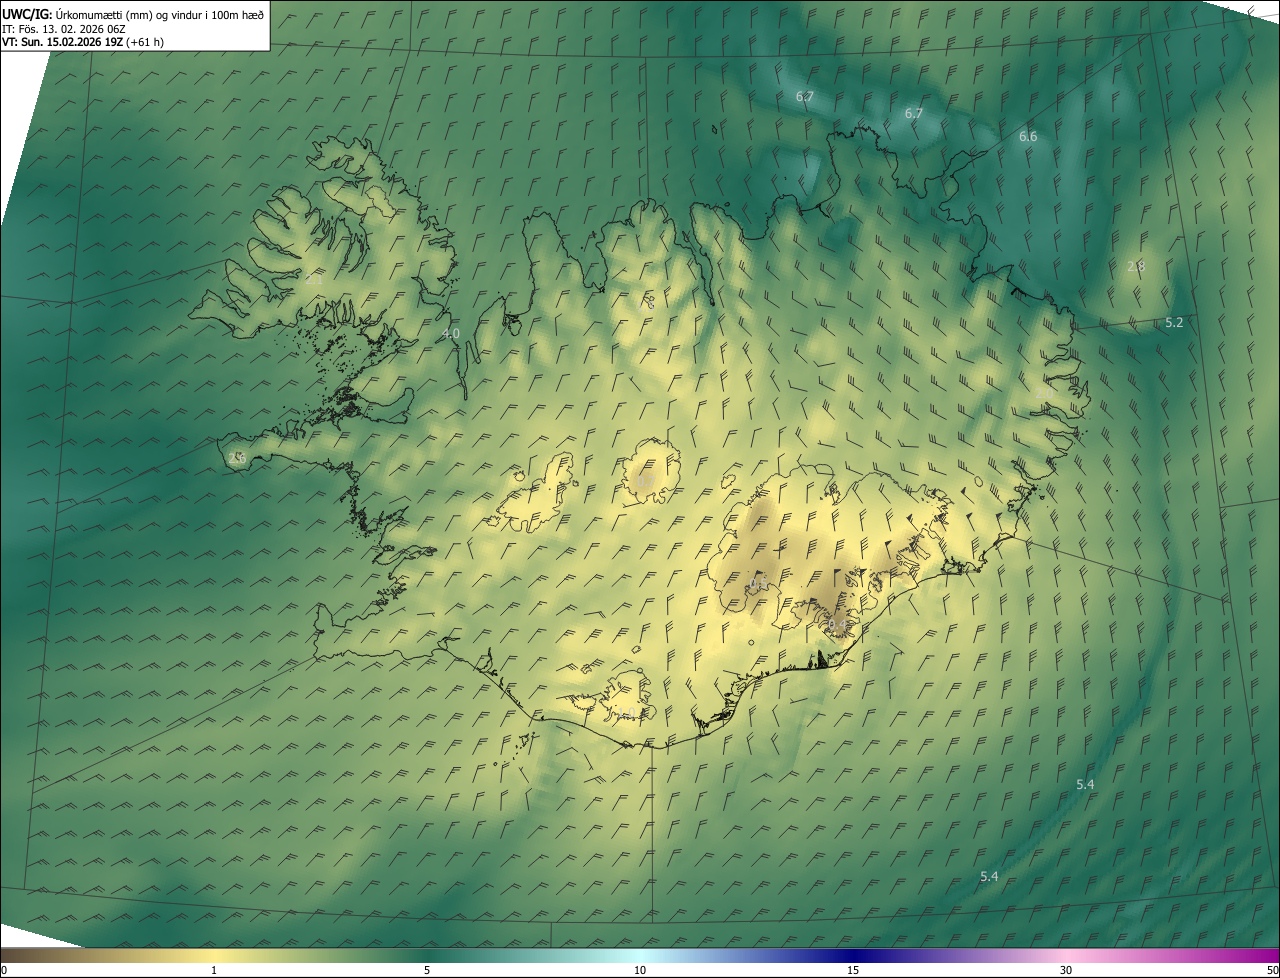Click the 6.6 precipitable water value label
Image resolution: width=1280 pixels, height=978 pixels.
pyautogui.click(x=1028, y=136)
